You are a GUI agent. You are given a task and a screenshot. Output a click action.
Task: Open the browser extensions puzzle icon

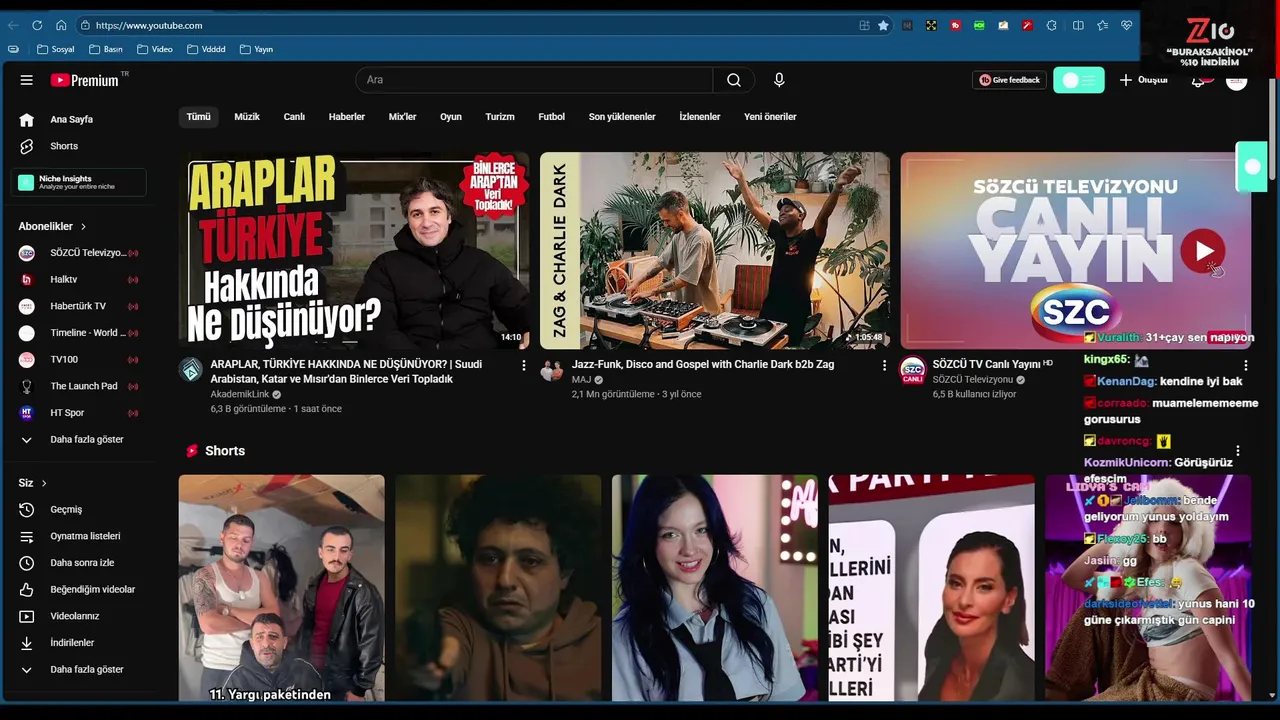(x=1052, y=25)
